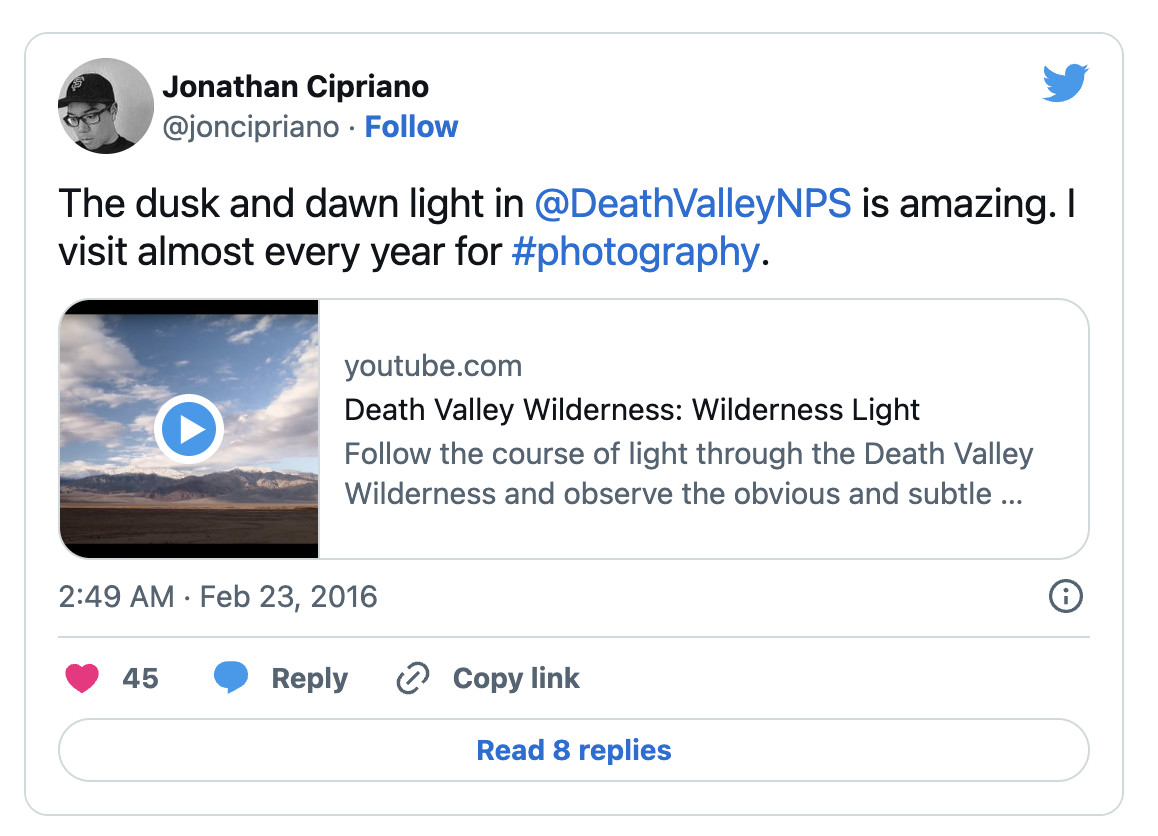
Task: Click the youtube.com domain label
Action: click(x=433, y=366)
